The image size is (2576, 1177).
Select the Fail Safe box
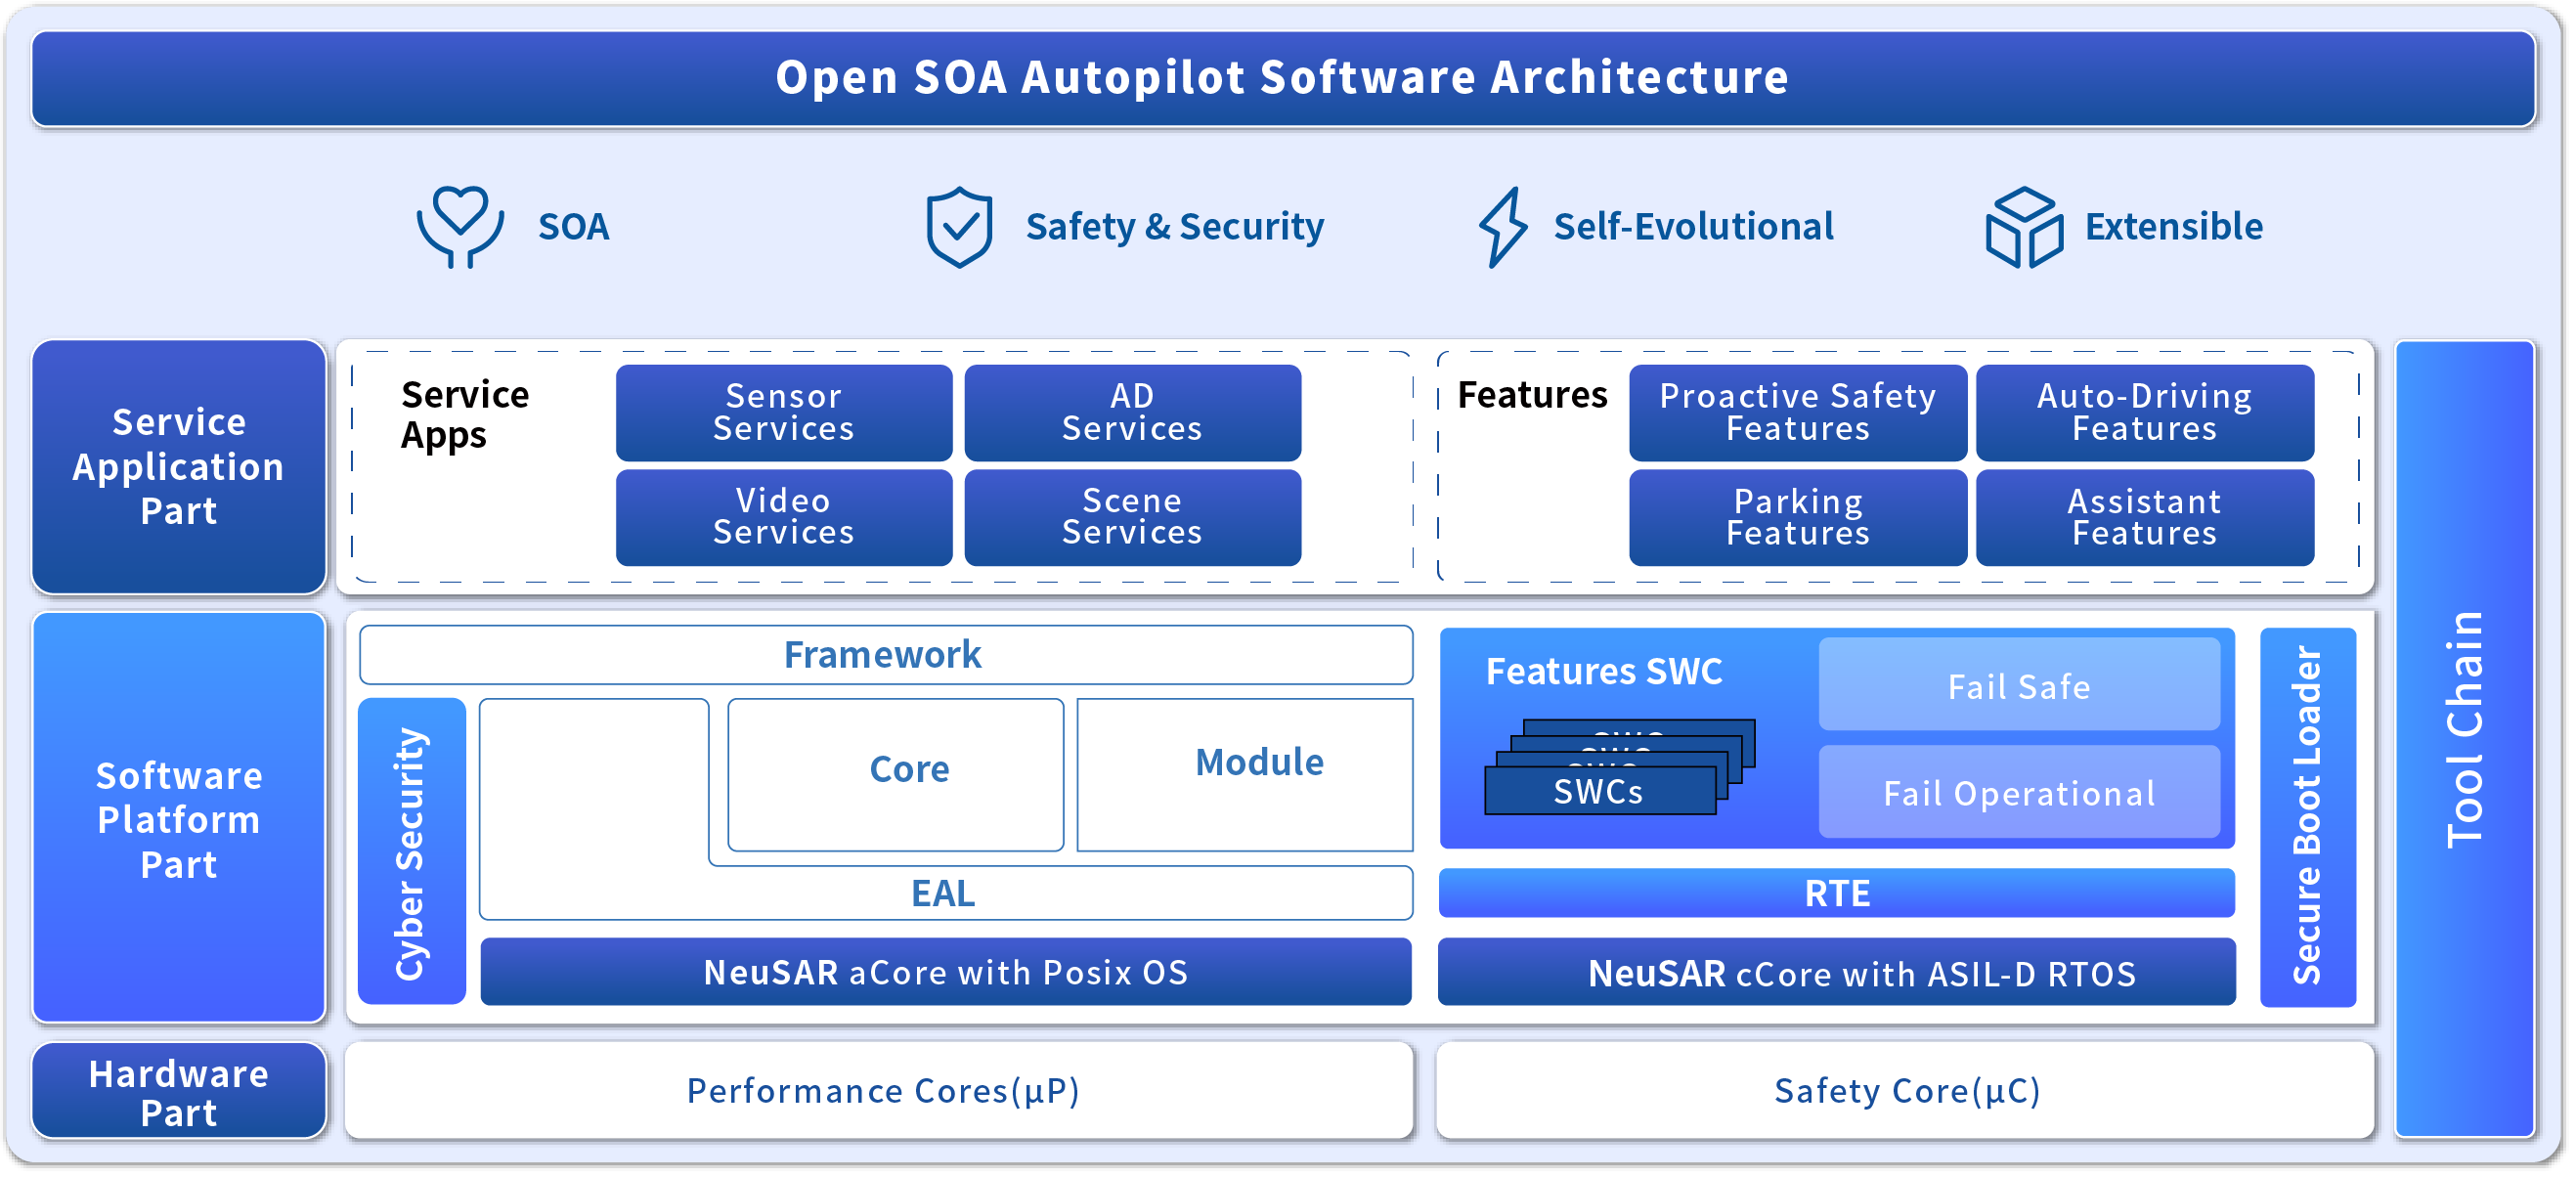[x=2018, y=686]
